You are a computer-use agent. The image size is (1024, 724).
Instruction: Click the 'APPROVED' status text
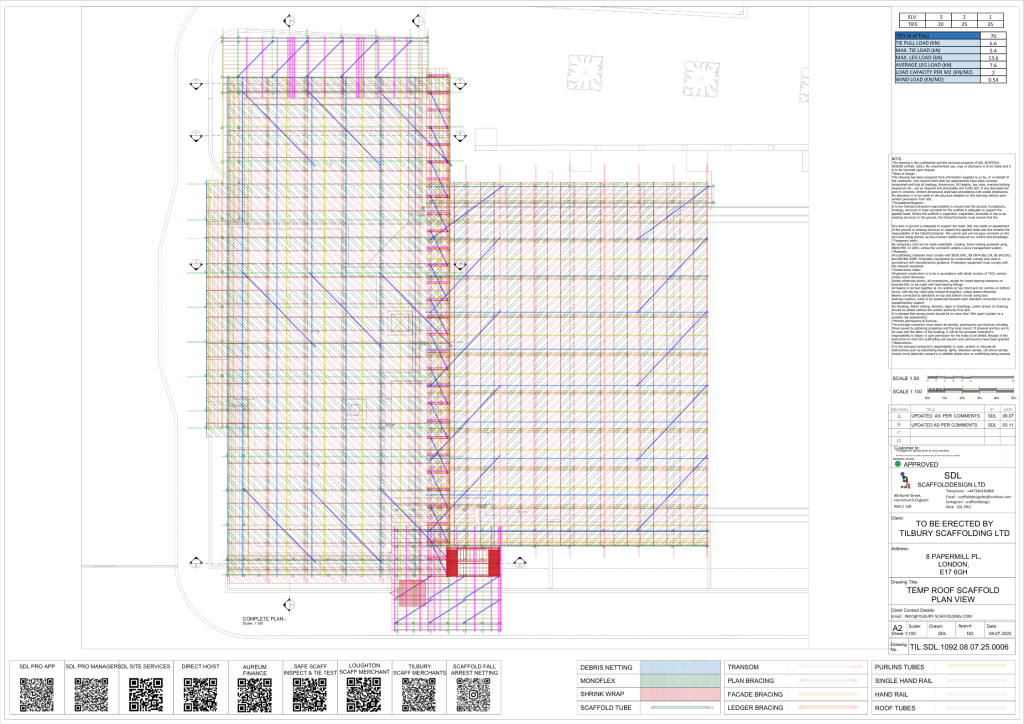(921, 465)
